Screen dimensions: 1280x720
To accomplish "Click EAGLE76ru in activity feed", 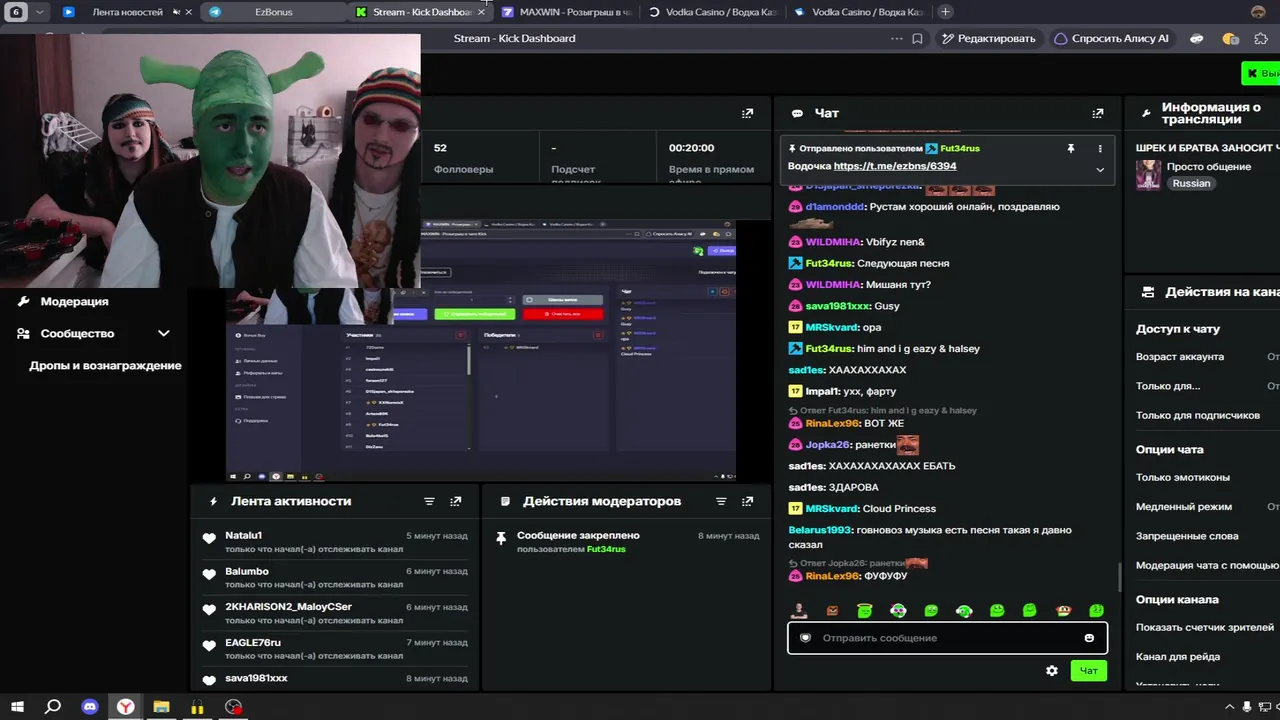I will [253, 643].
